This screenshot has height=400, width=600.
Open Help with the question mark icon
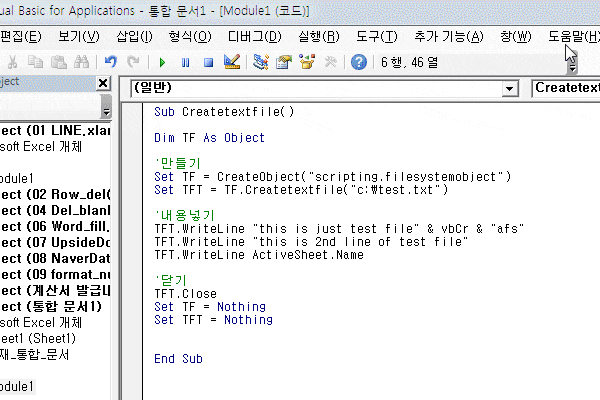tap(359, 62)
